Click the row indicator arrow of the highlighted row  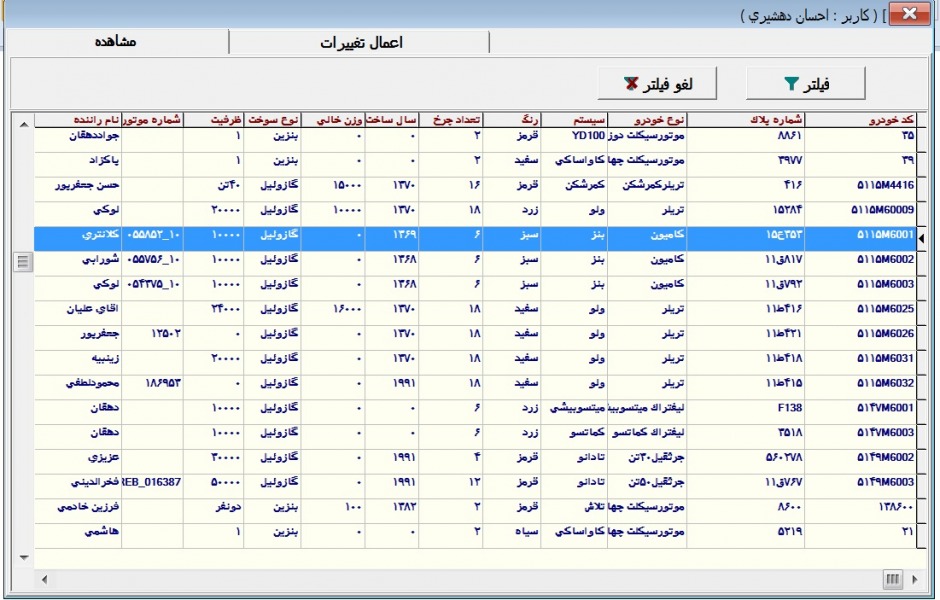[922, 237]
